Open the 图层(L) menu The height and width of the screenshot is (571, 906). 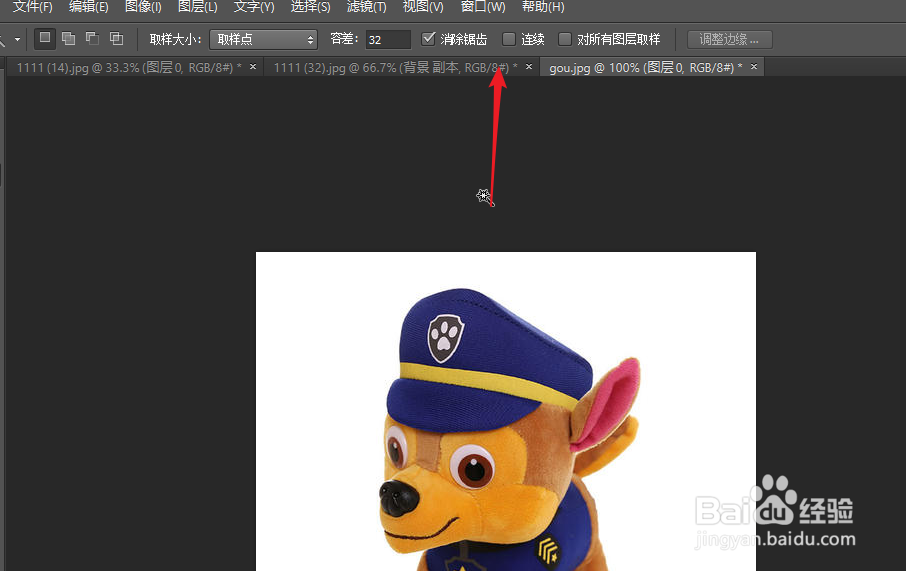(198, 7)
